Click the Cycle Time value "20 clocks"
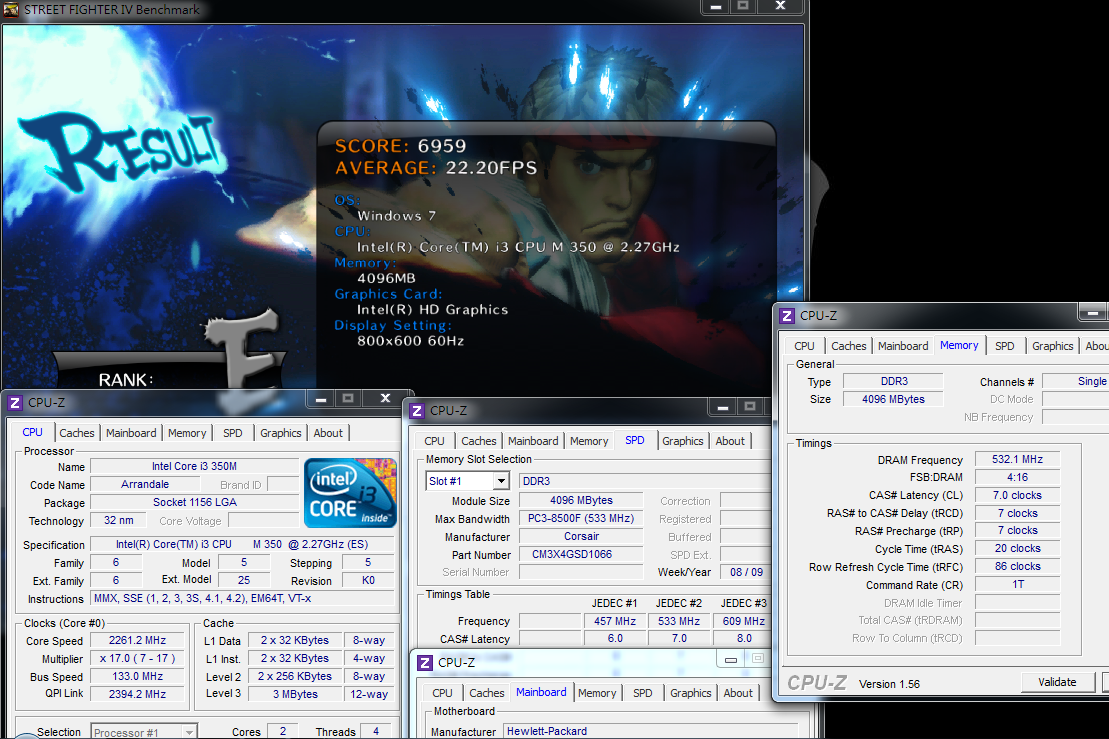 click(x=1017, y=549)
